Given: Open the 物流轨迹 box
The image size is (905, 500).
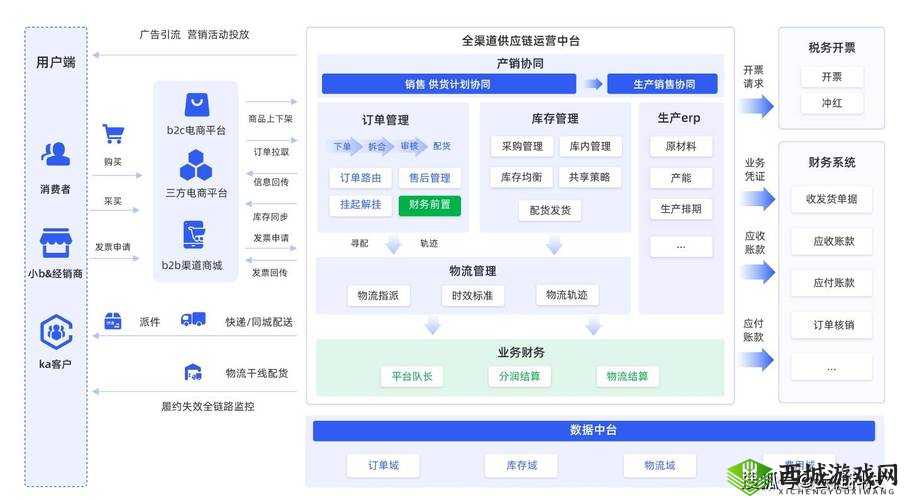Looking at the screenshot, I should click(567, 295).
